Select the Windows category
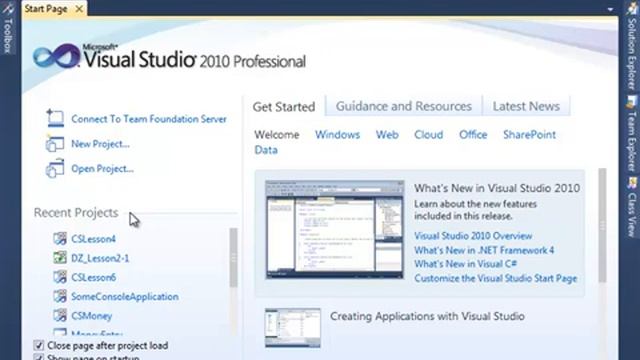This screenshot has height=360, width=640. (338, 135)
